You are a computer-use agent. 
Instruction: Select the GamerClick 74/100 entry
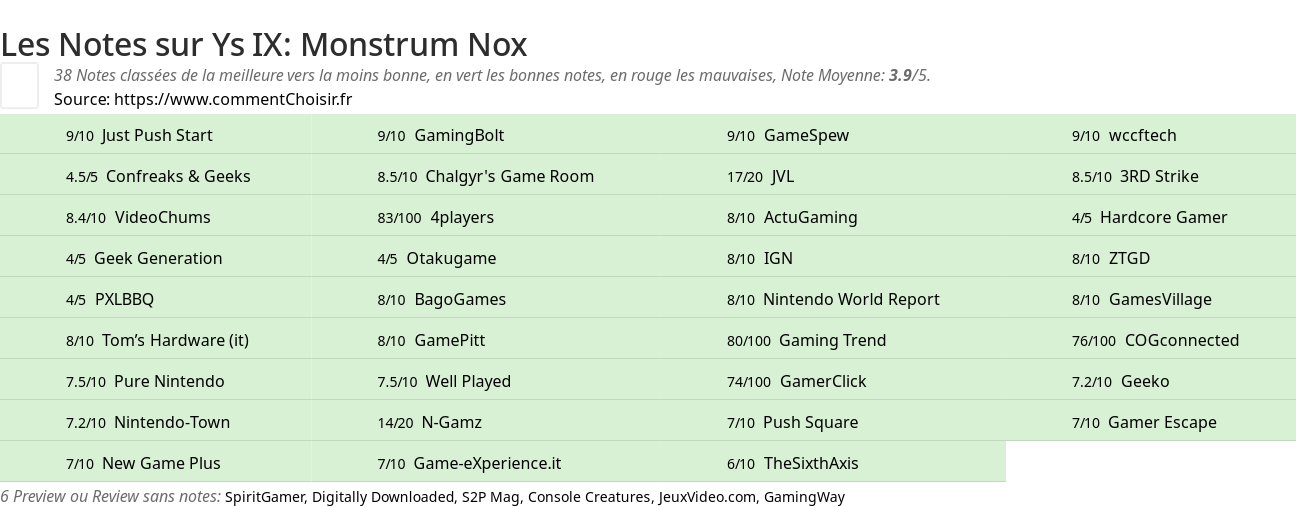[x=823, y=381]
